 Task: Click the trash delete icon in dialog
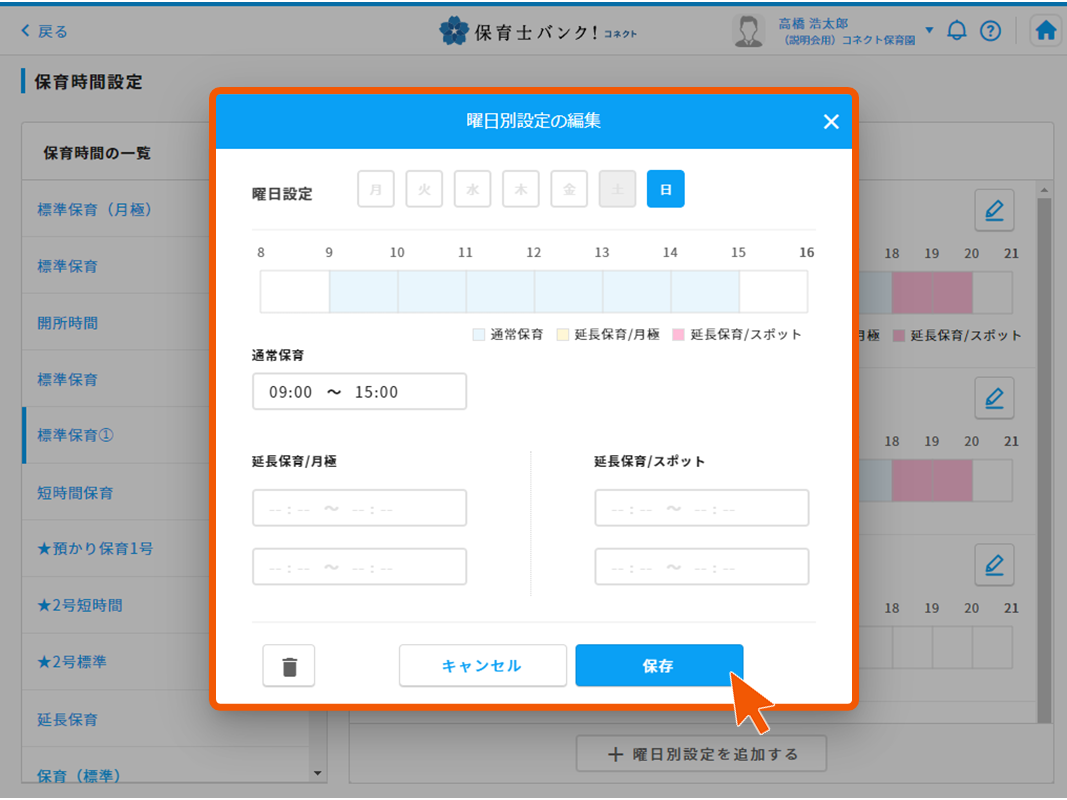pos(289,666)
